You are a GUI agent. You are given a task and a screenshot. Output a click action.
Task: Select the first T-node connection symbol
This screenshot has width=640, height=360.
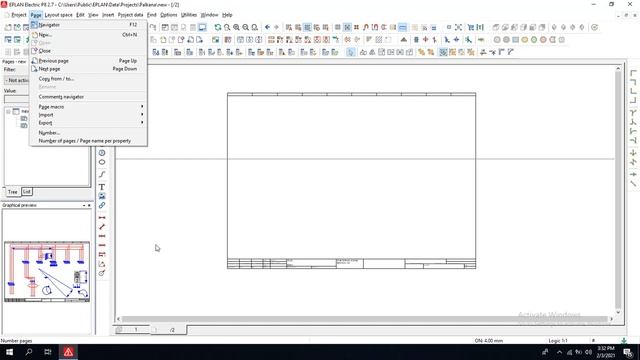point(633,113)
